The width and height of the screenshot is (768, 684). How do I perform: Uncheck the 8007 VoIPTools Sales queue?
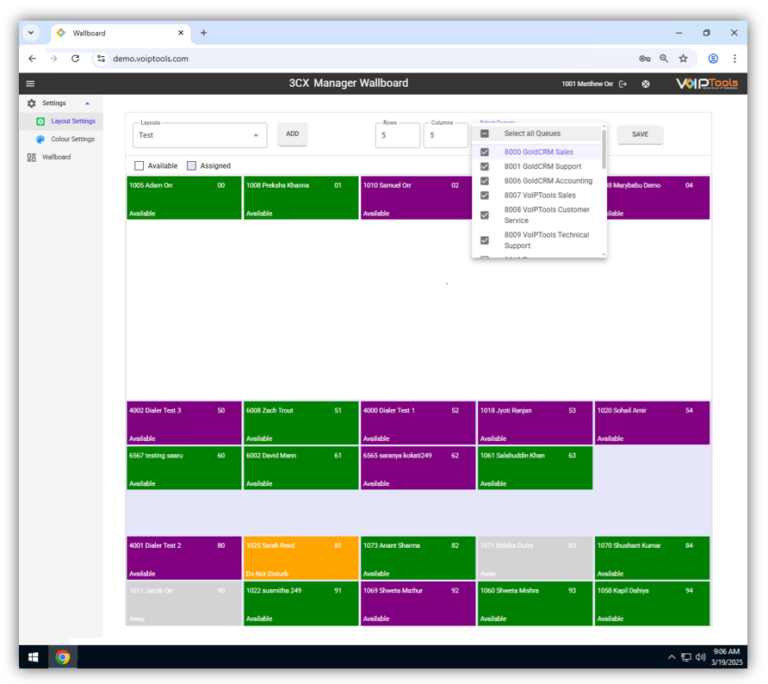coord(484,195)
